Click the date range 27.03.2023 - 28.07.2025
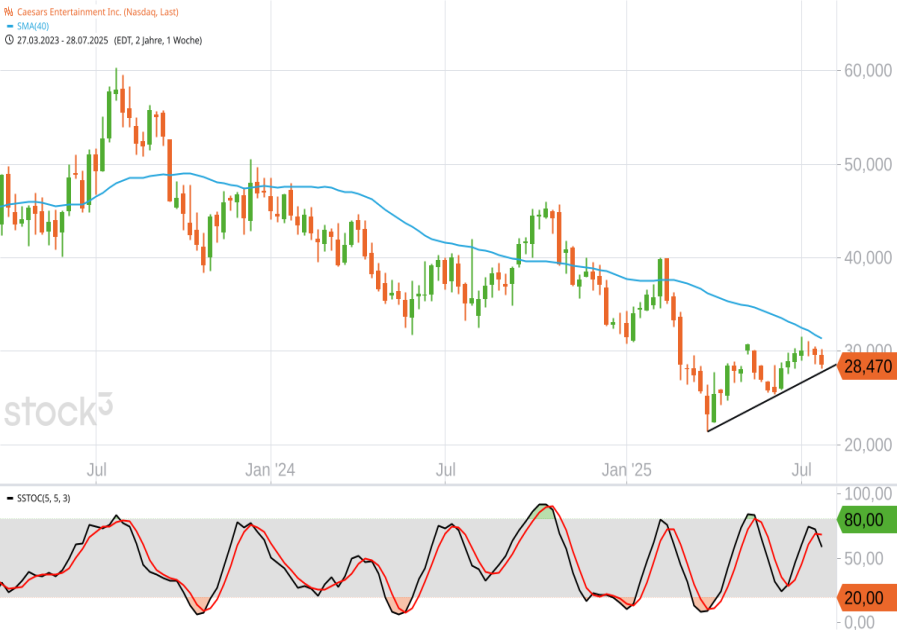897x630 pixels. tap(62, 40)
